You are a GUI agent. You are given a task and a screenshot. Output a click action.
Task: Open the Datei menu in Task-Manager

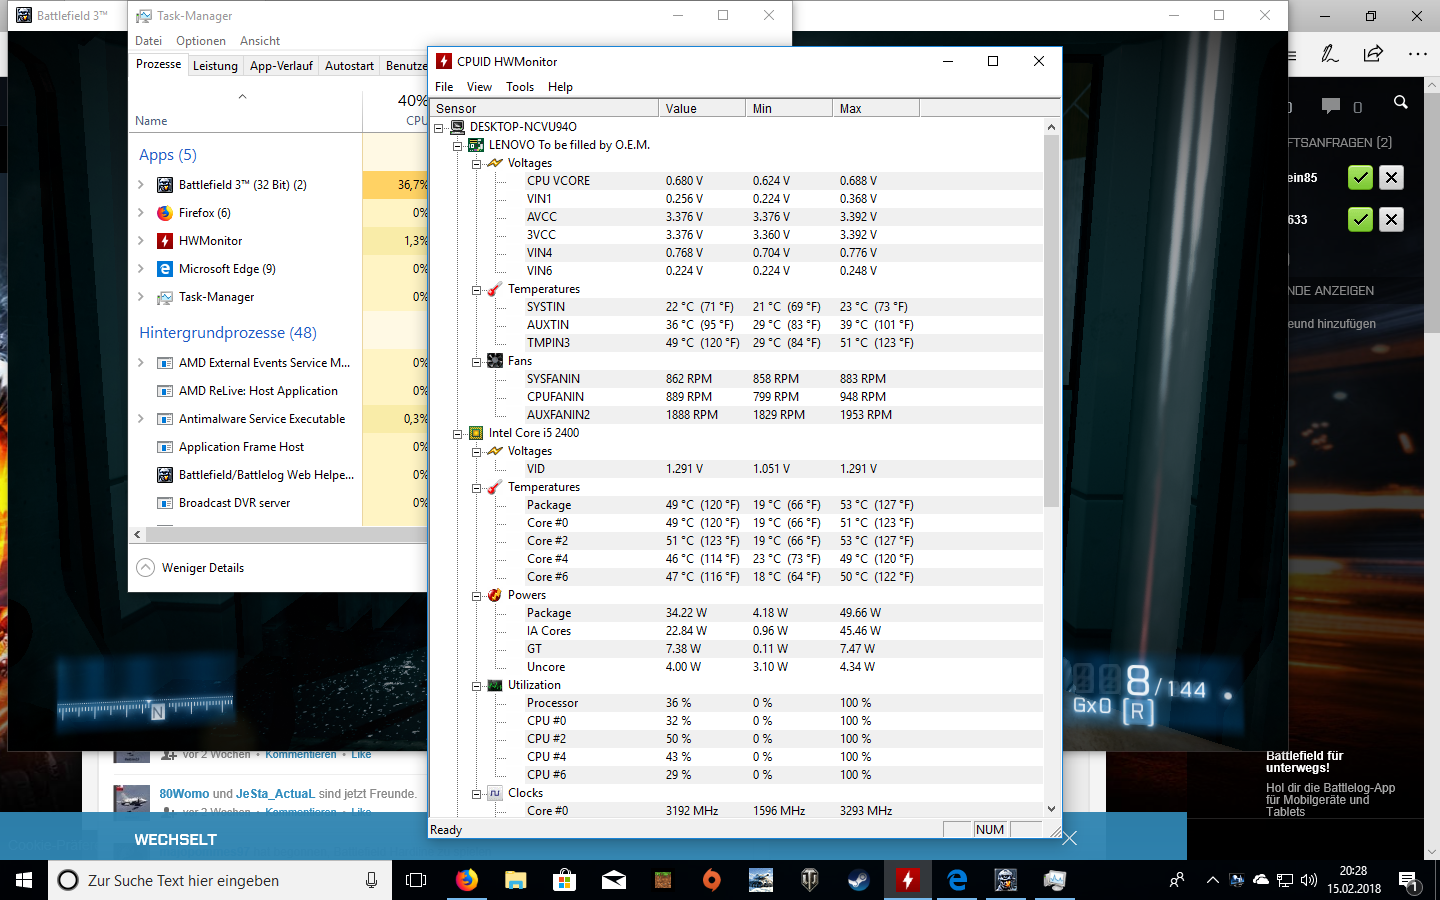149,41
